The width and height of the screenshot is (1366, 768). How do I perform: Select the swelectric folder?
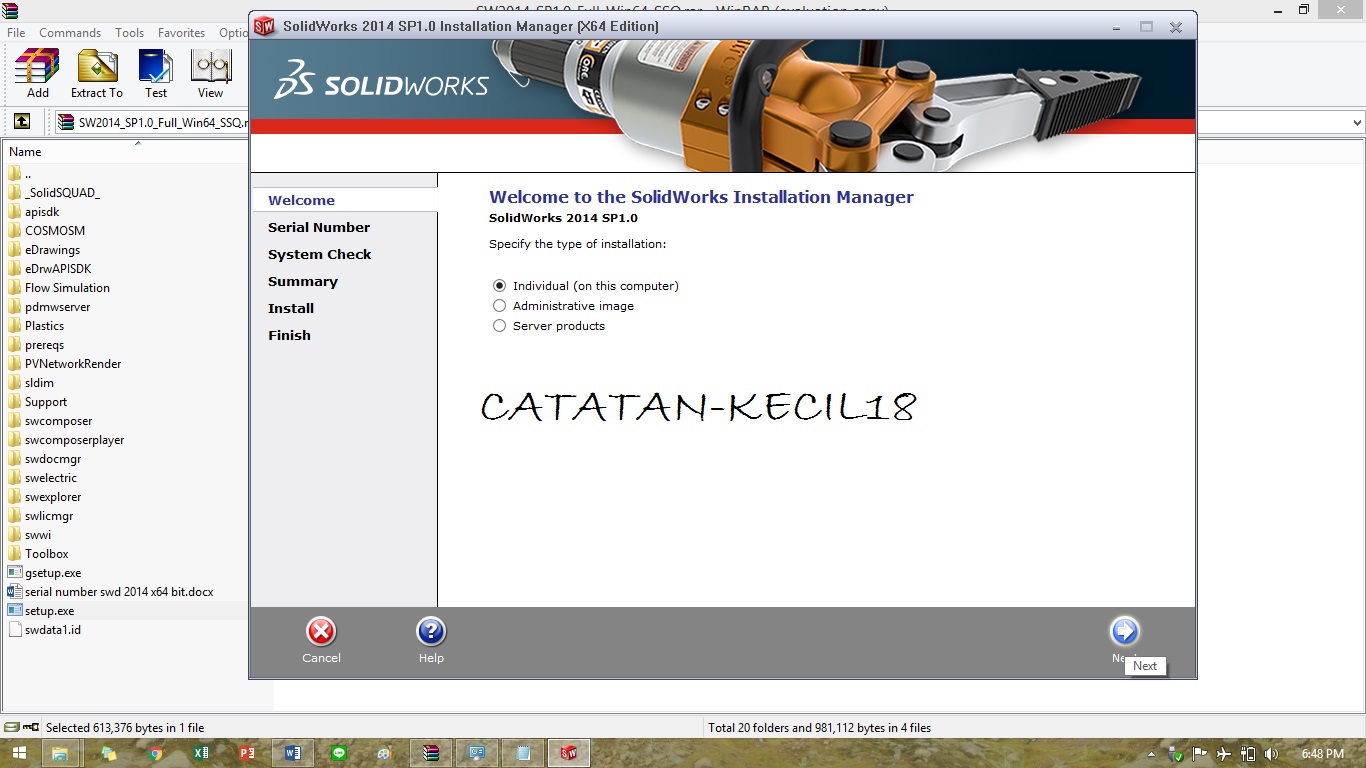click(x=50, y=478)
